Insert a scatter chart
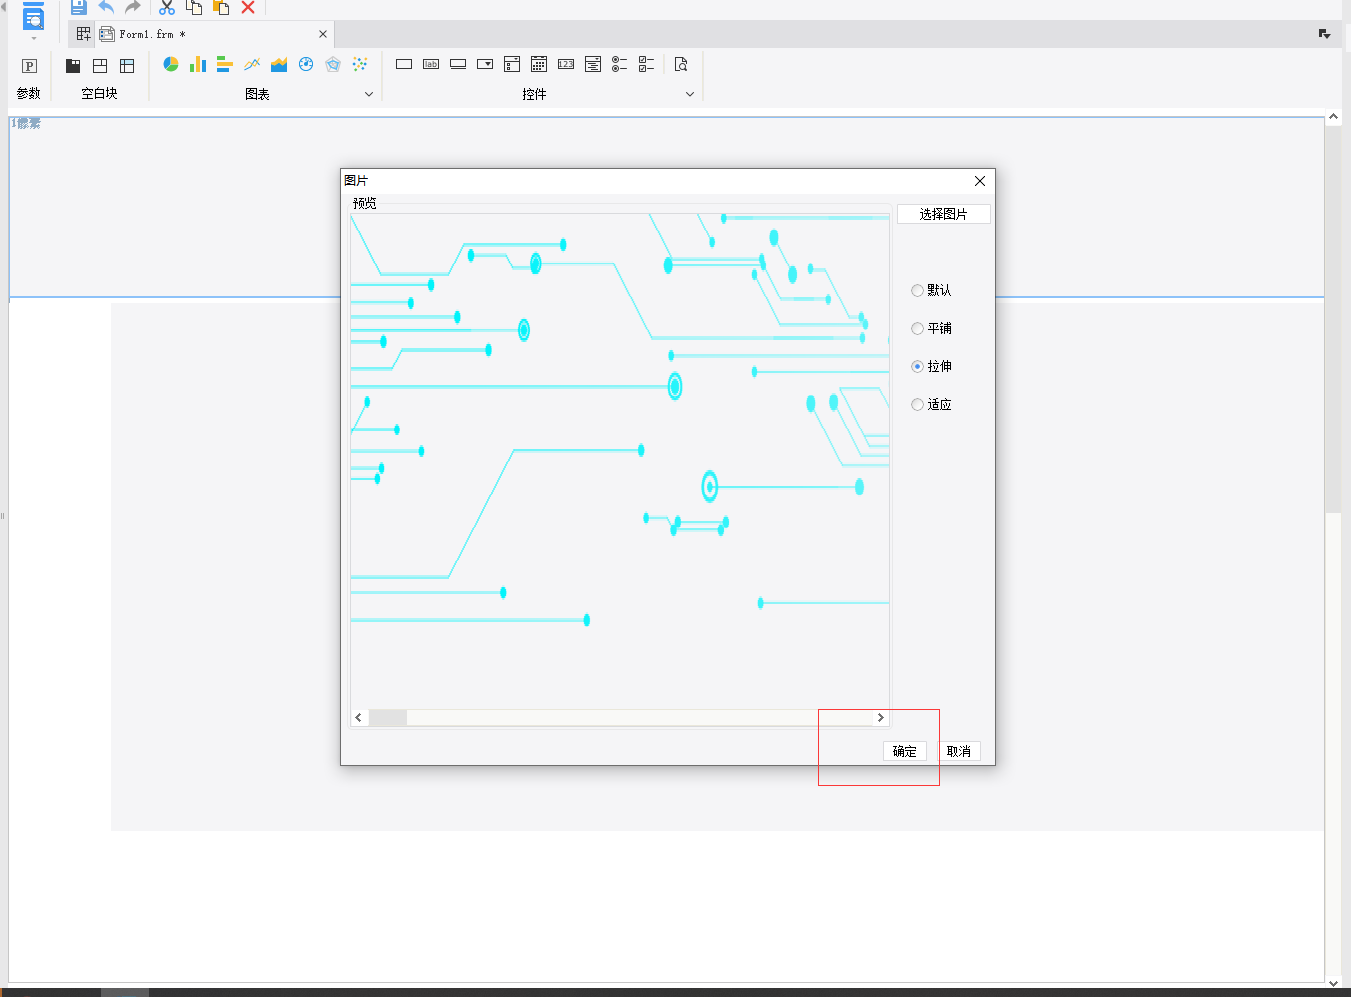Image resolution: width=1351 pixels, height=997 pixels. pos(360,64)
